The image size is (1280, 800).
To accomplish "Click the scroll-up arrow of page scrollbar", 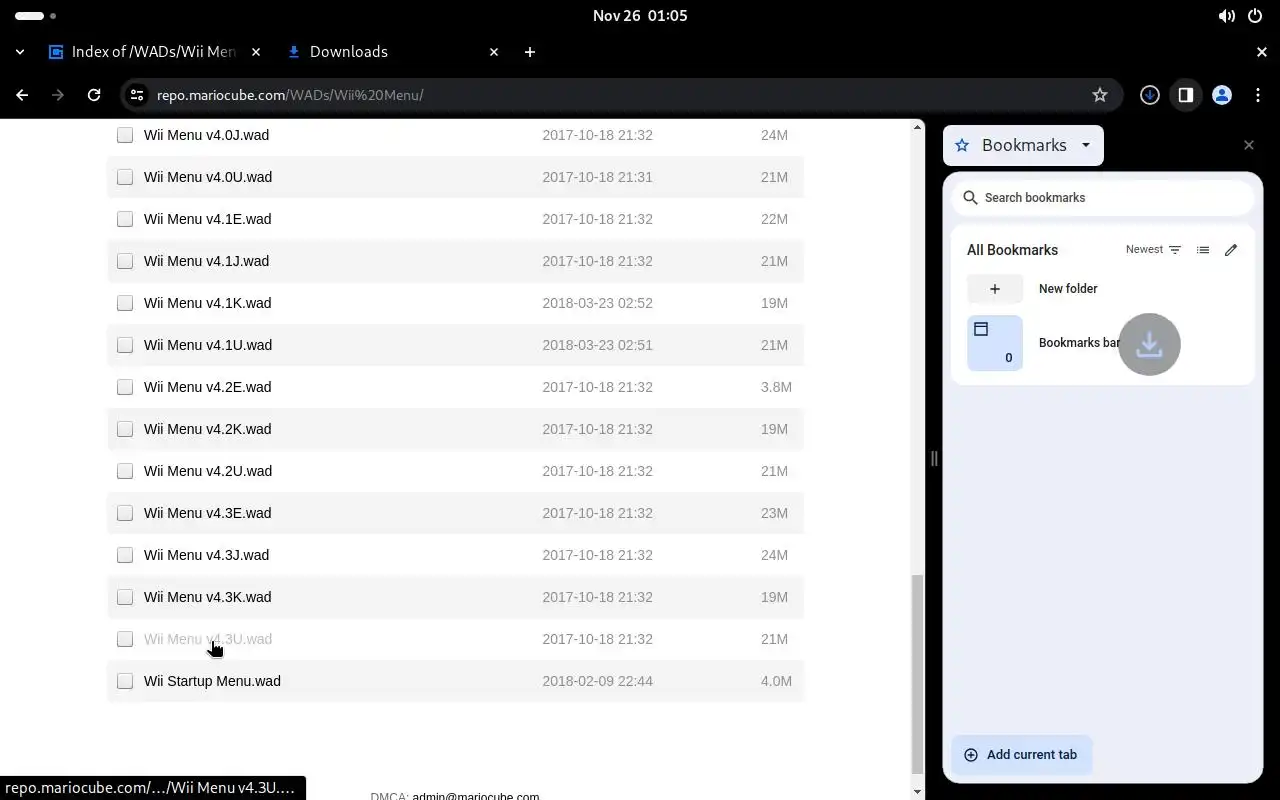I will tap(918, 126).
